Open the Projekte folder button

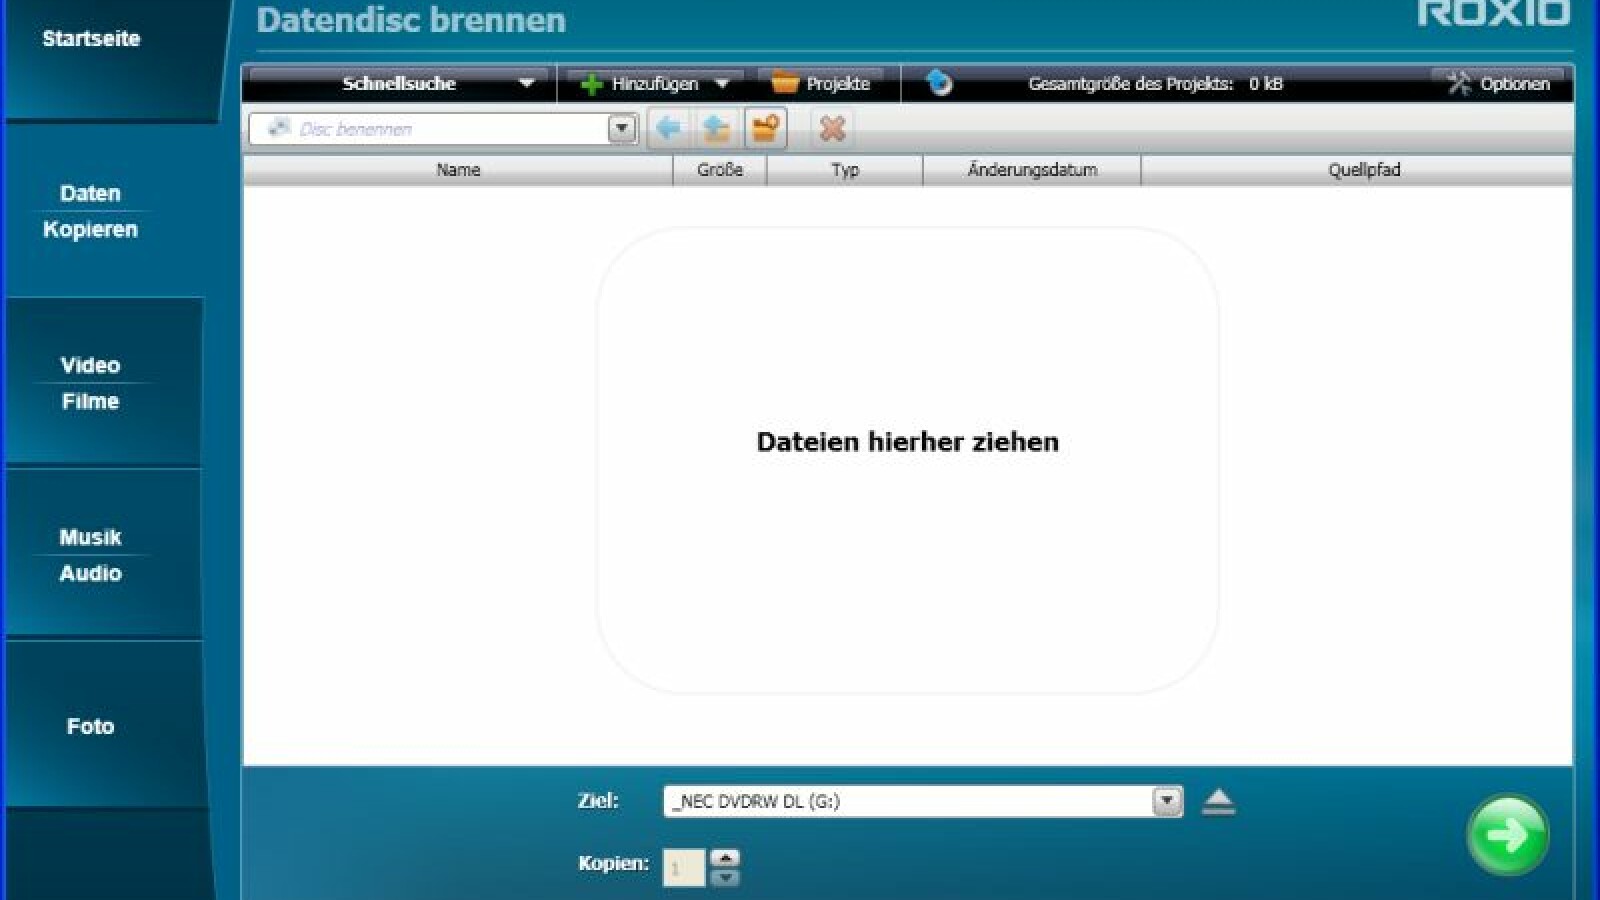pyautogui.click(x=822, y=84)
